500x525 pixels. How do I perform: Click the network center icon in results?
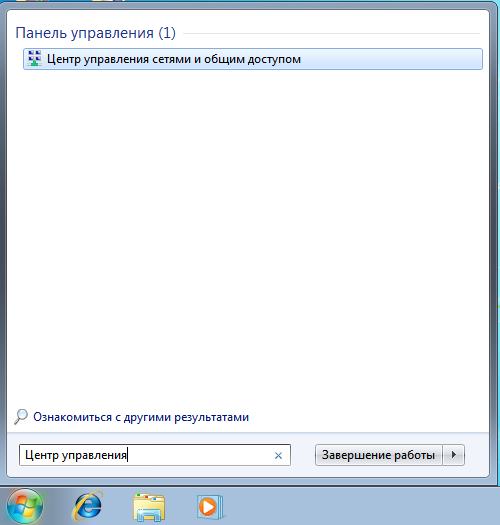point(34,59)
